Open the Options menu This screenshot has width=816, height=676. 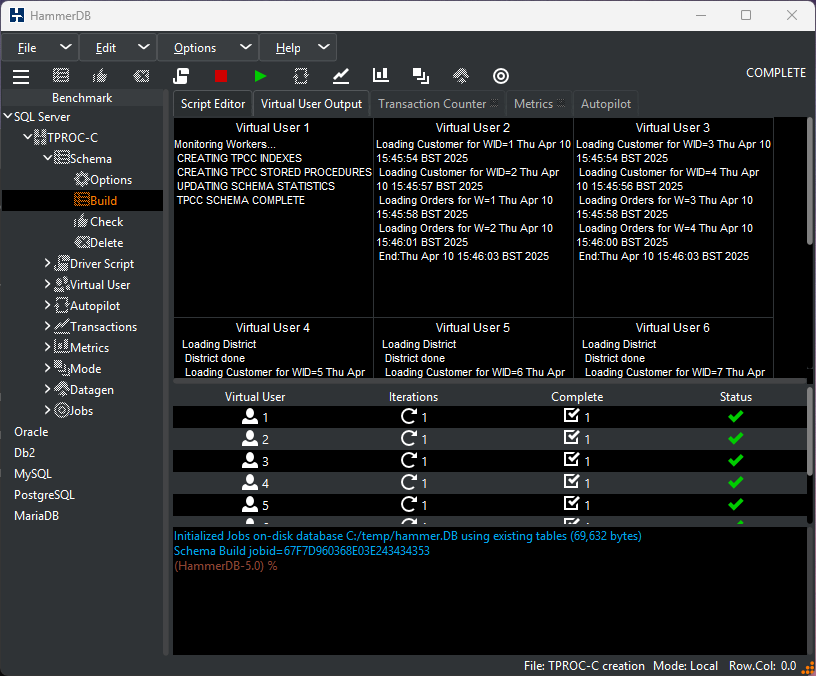click(x=208, y=48)
